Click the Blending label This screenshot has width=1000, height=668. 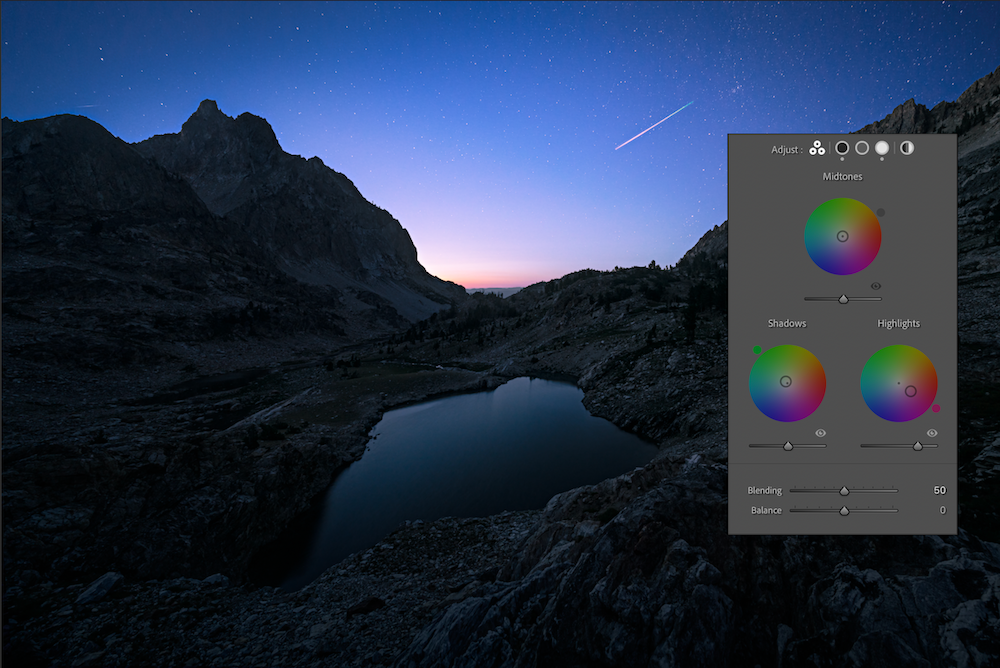coord(765,491)
